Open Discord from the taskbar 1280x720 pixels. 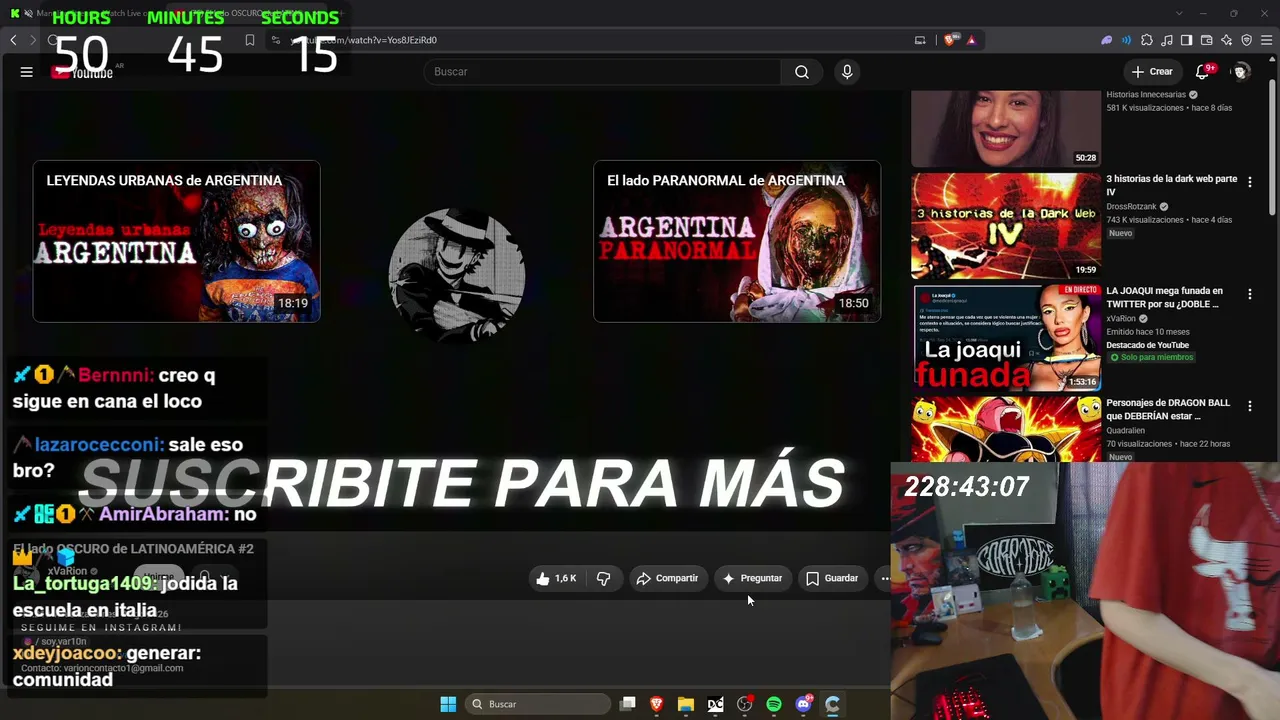pos(803,704)
